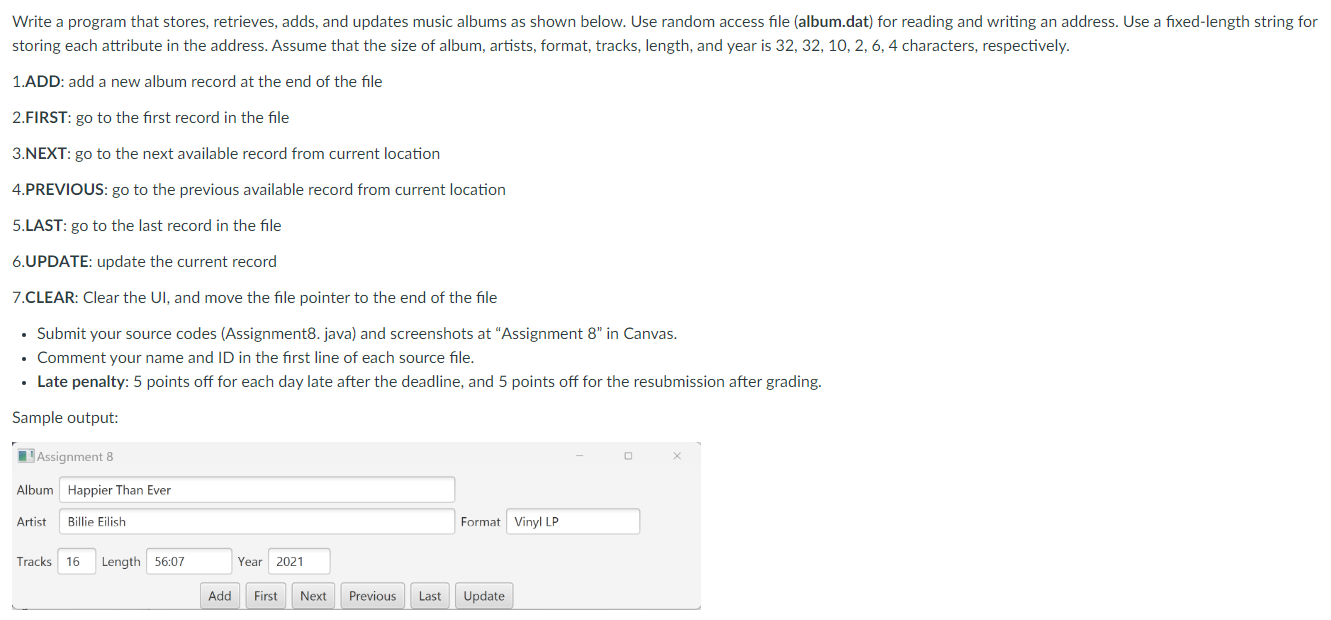1331x620 pixels.
Task: Click the Format field showing Vinyl LP
Action: 572,521
